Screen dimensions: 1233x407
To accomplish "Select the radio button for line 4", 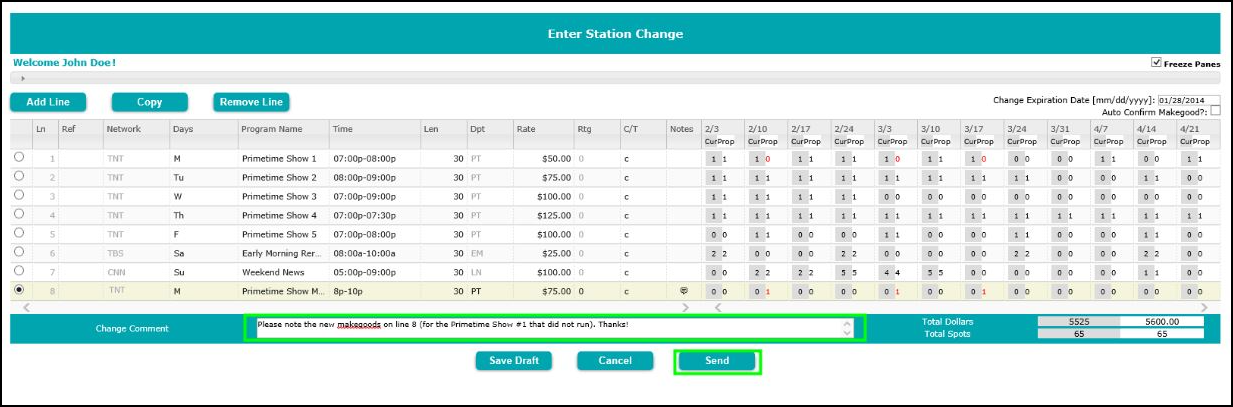I will point(19,214).
